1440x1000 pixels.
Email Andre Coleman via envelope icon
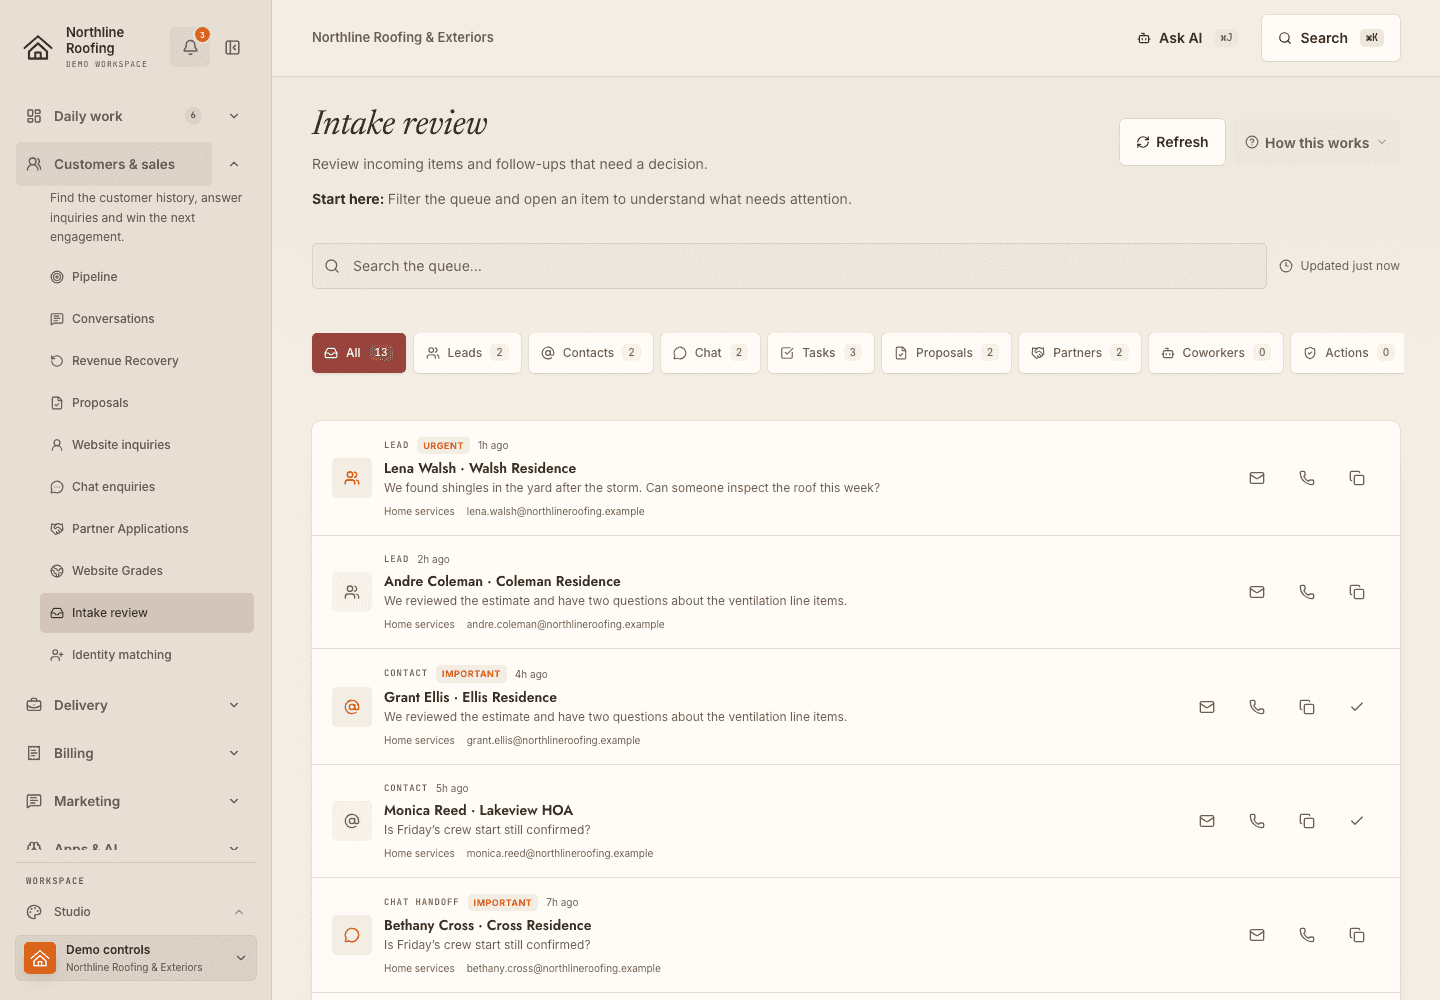(x=1257, y=592)
